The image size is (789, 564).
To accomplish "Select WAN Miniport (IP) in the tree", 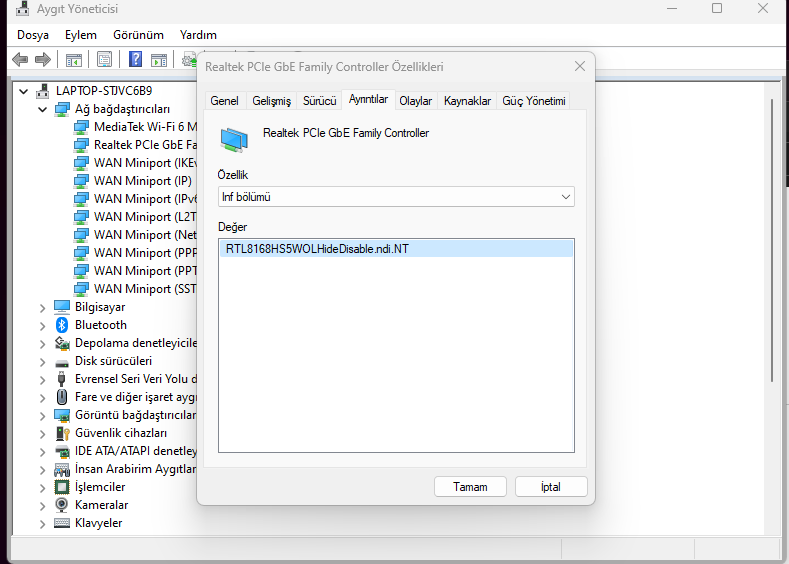I will [142, 181].
